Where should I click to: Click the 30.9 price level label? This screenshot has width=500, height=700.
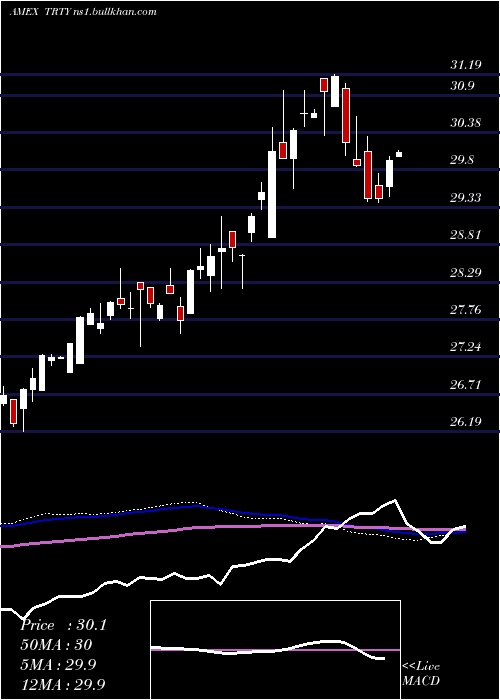[462, 86]
